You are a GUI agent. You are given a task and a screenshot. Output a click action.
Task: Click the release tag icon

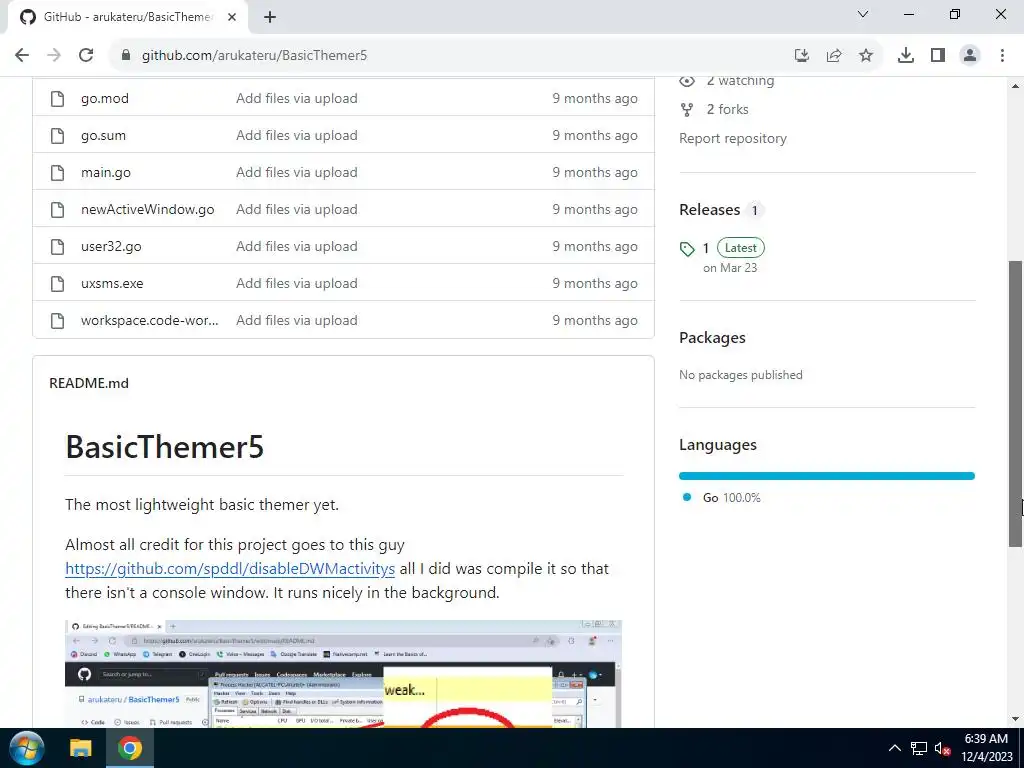(686, 249)
